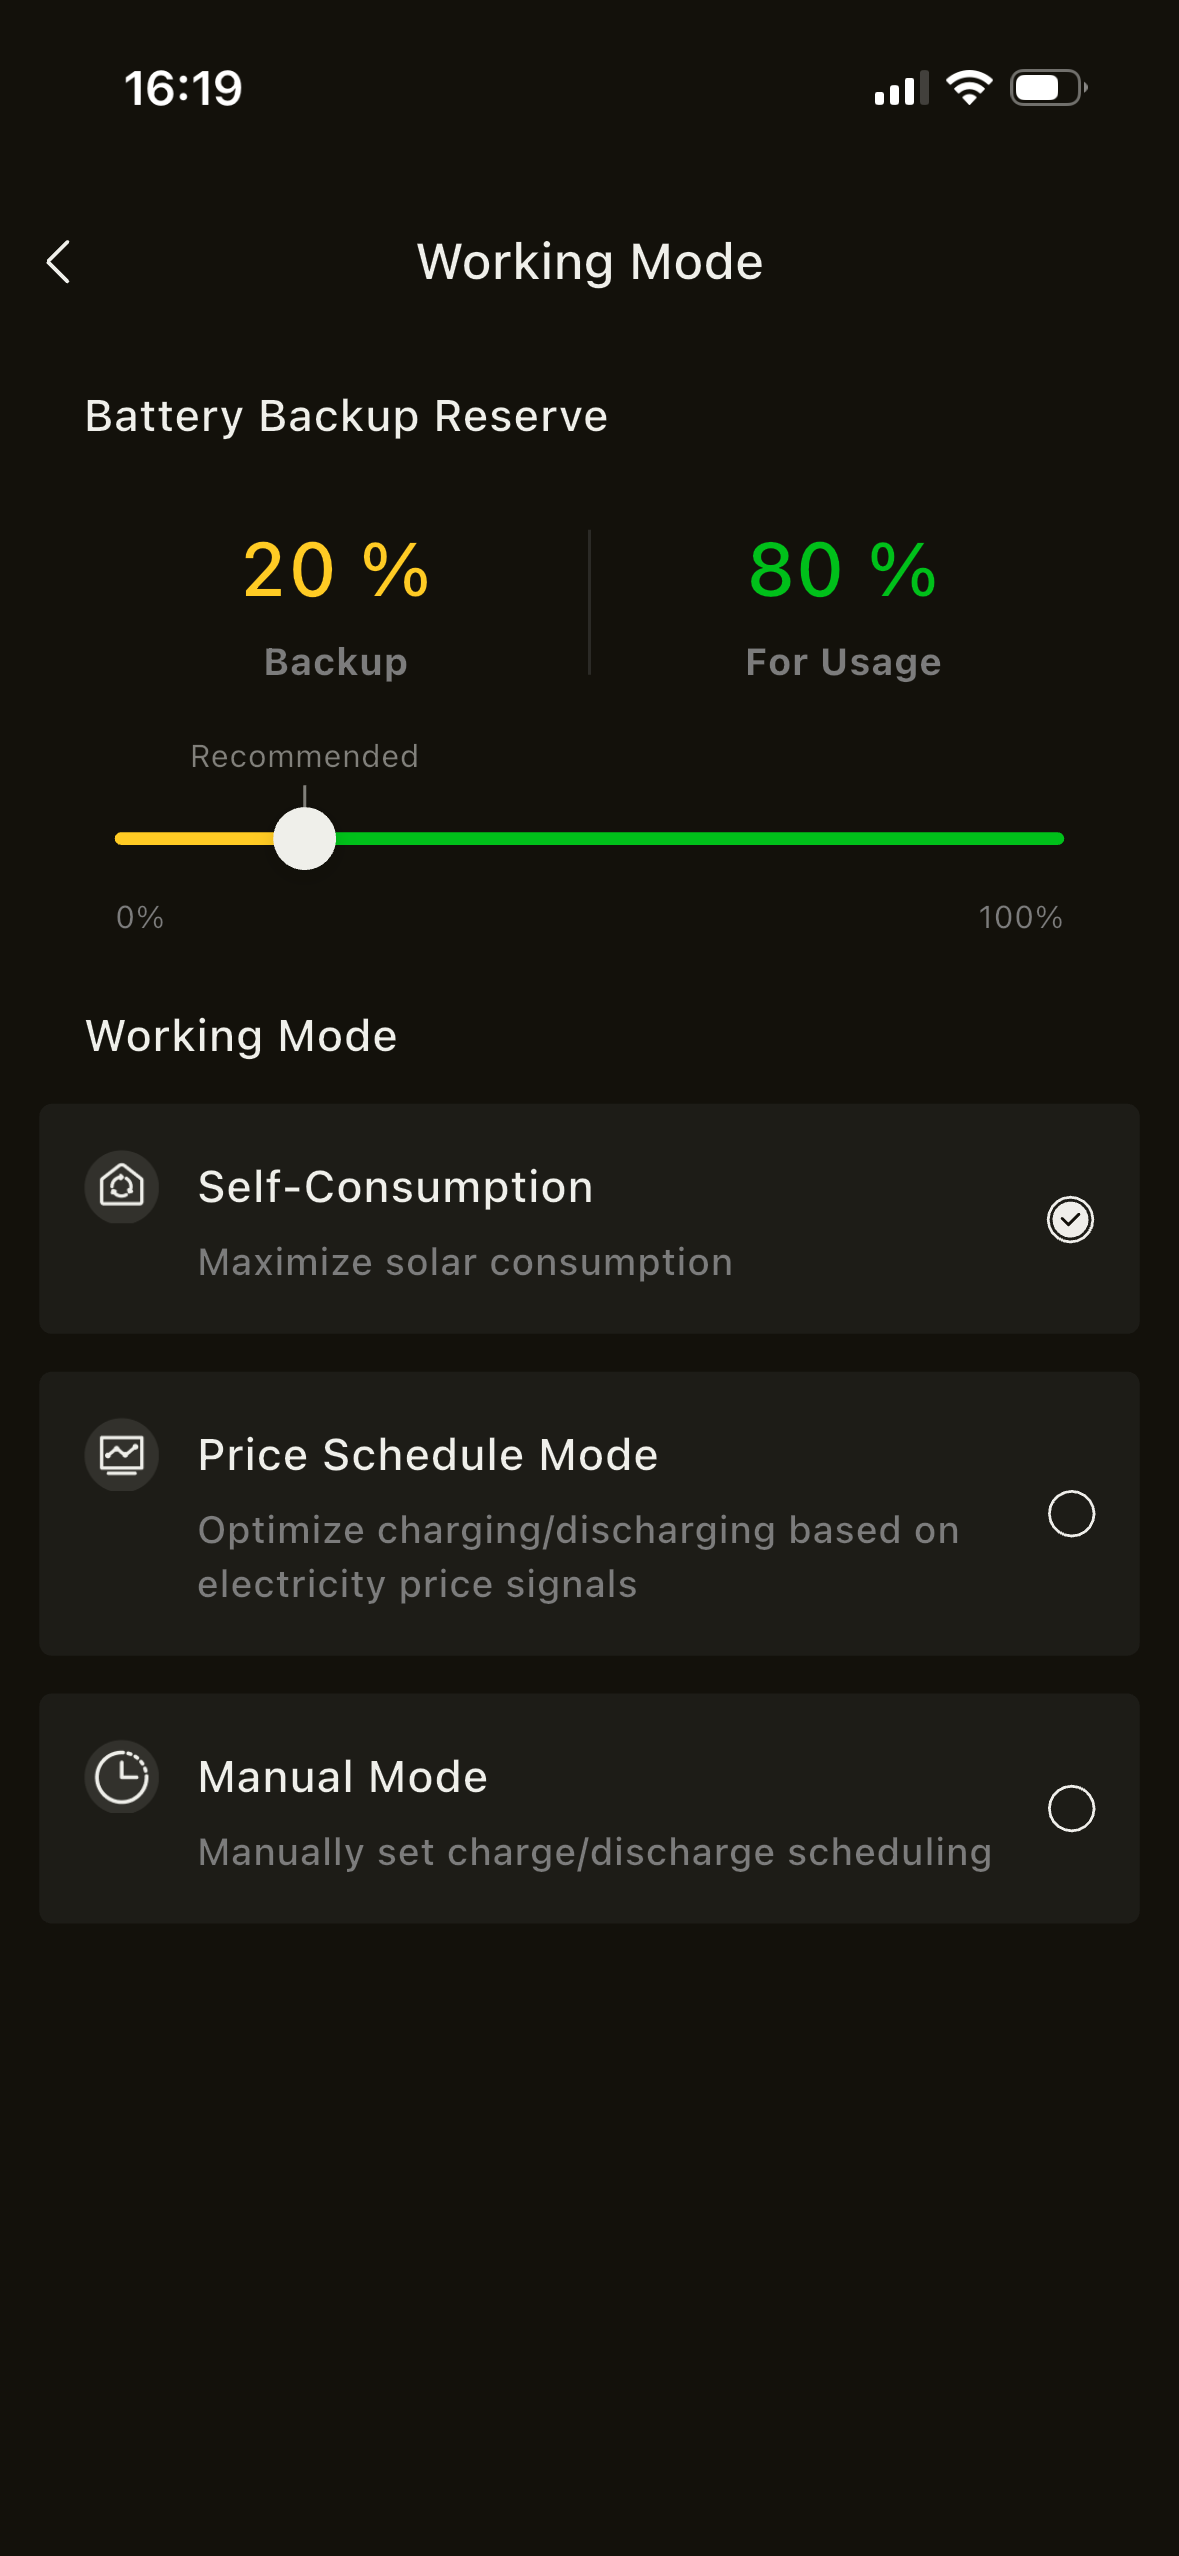Tap the Recommended marker label
1179x2556 pixels.
coord(305,756)
